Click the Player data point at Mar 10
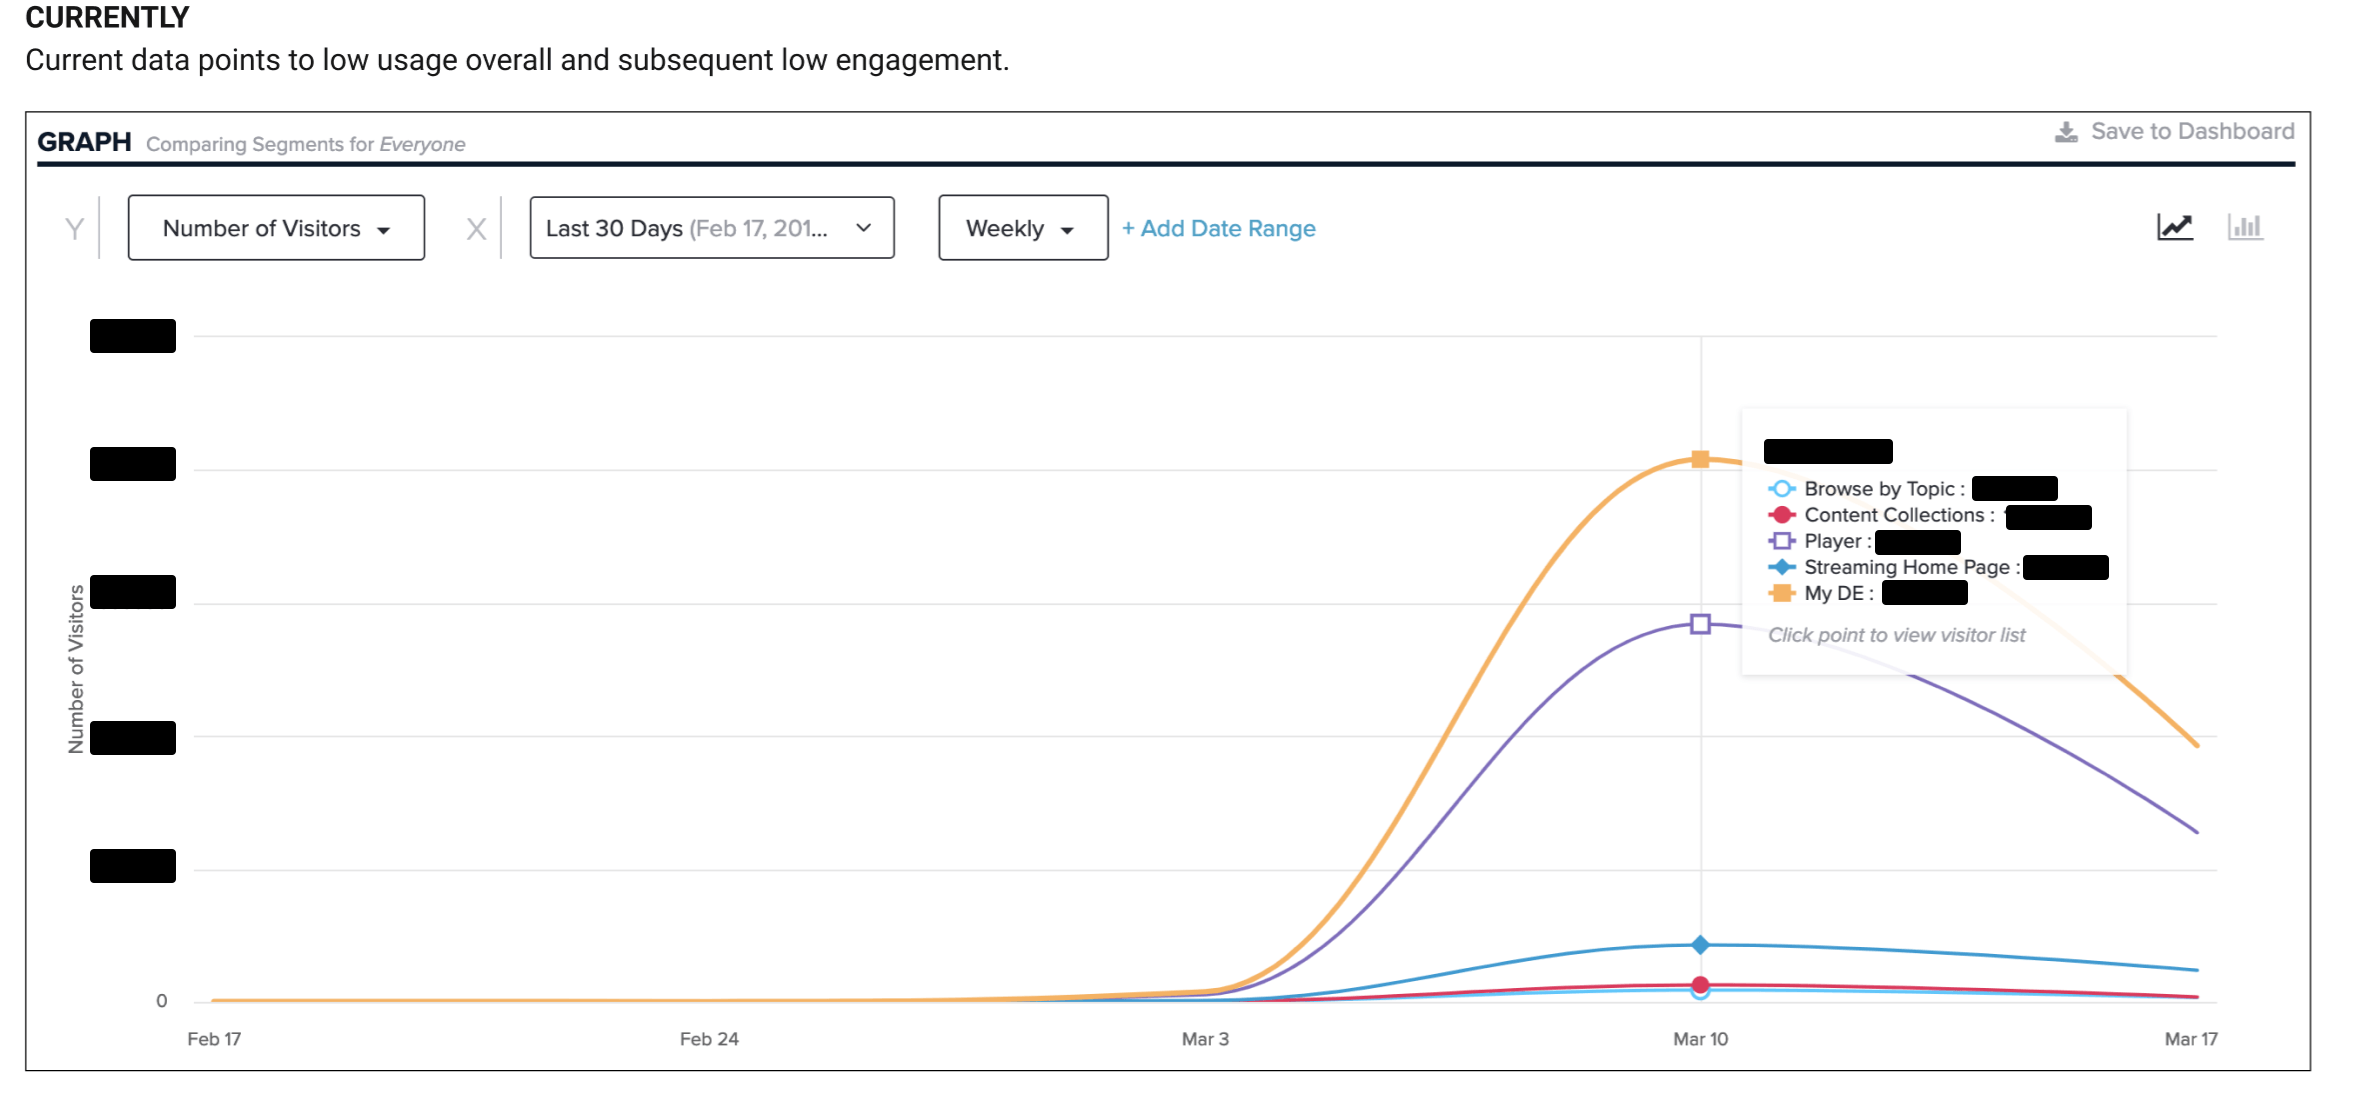Screen dimensions: 2357x1101 click(1700, 624)
